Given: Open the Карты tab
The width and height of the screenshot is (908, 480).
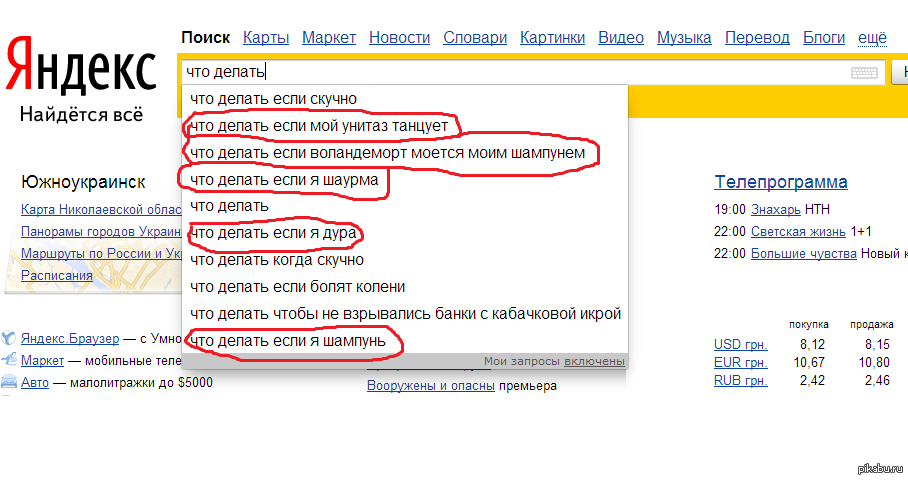Looking at the screenshot, I should 266,38.
